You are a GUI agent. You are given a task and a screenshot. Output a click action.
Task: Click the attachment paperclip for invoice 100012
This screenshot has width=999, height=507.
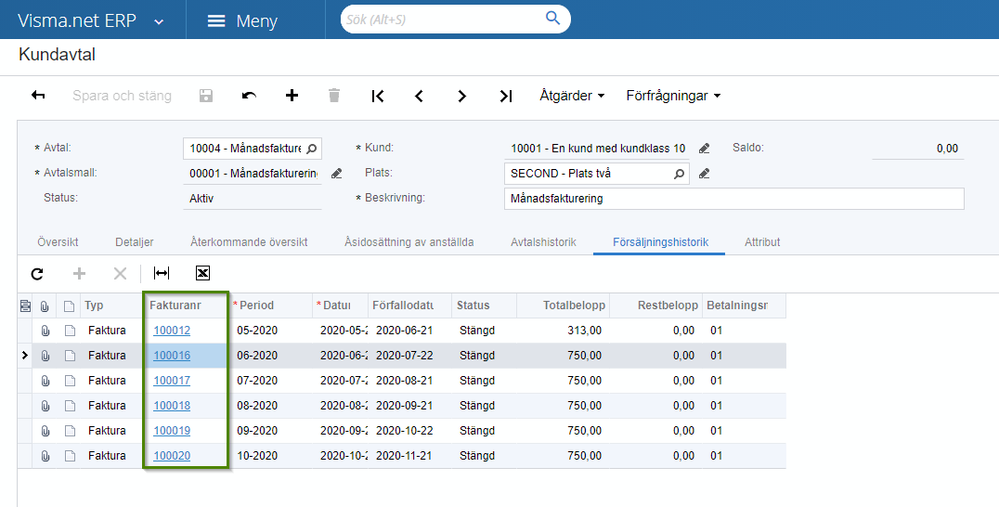(x=45, y=331)
